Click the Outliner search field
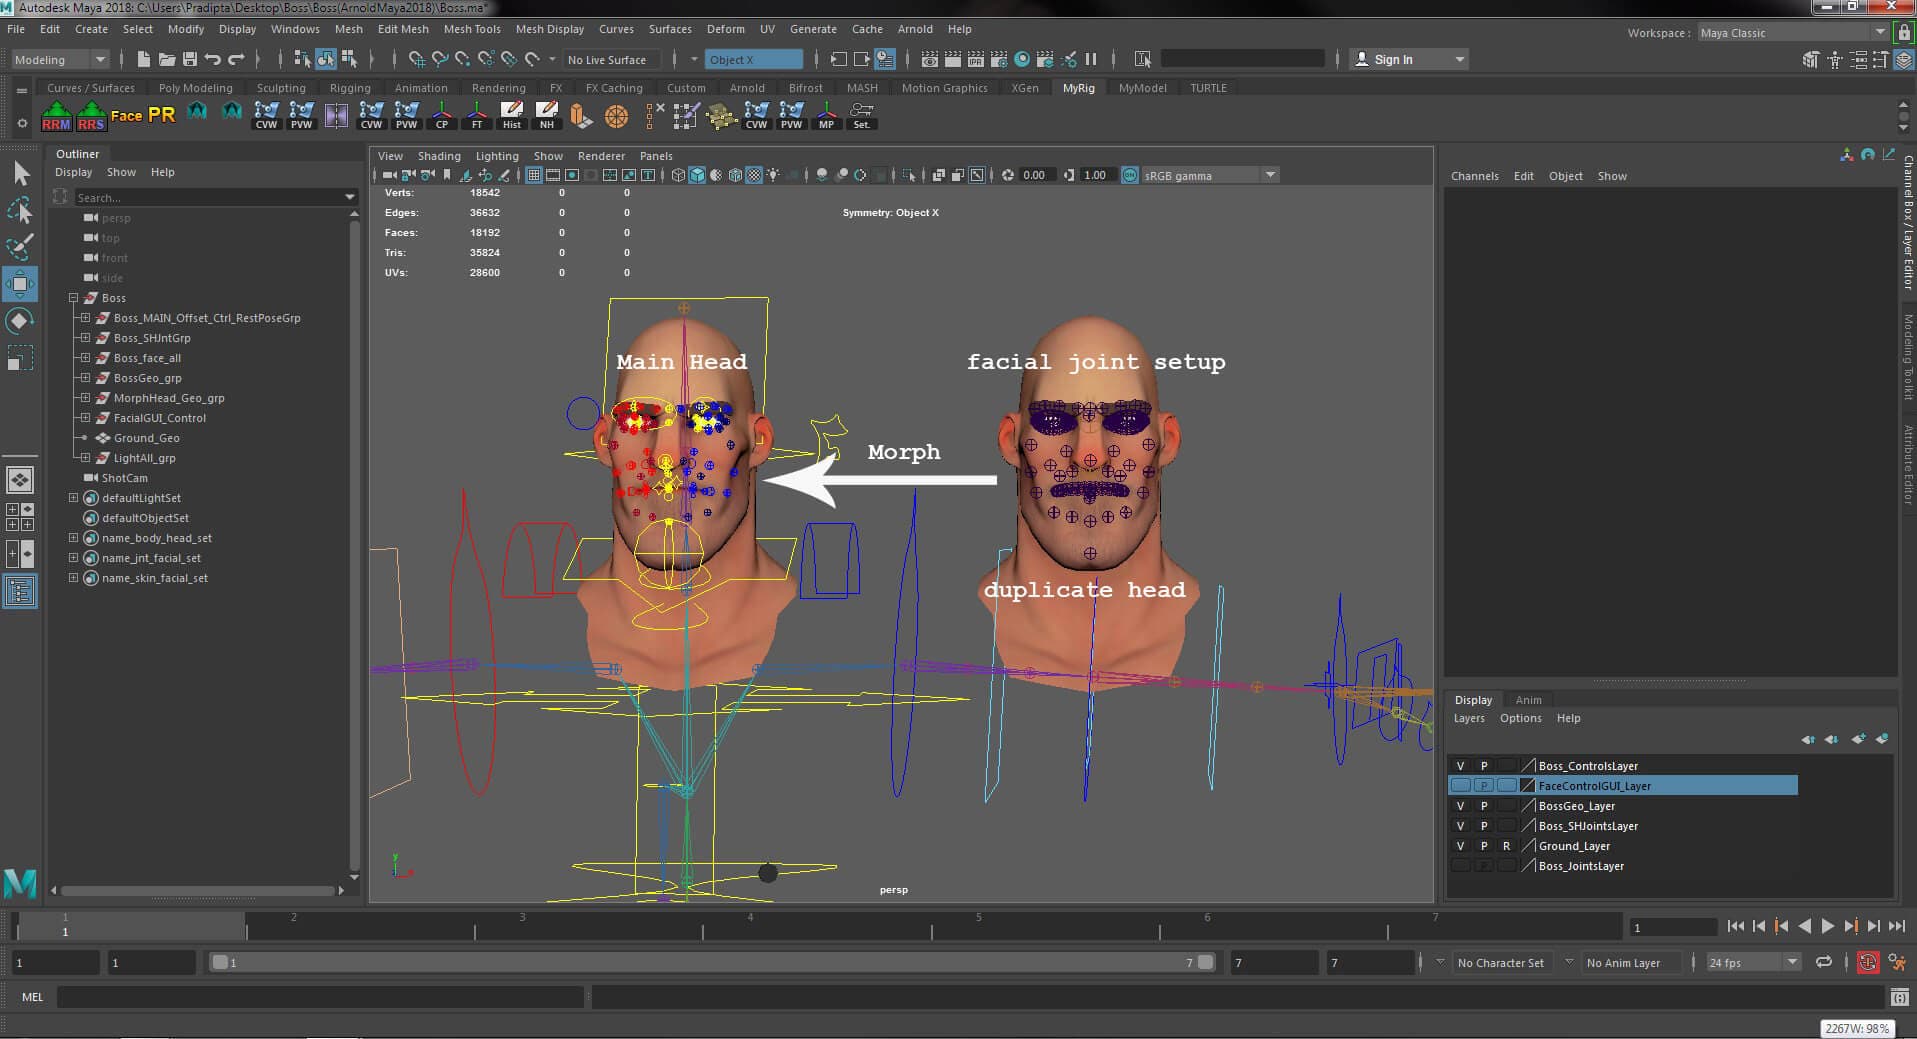Image resolution: width=1917 pixels, height=1039 pixels. click(x=210, y=198)
